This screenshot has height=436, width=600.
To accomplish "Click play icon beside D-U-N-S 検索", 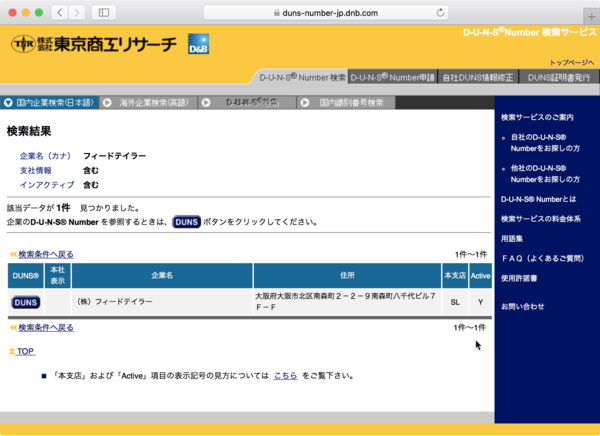I will point(206,103).
